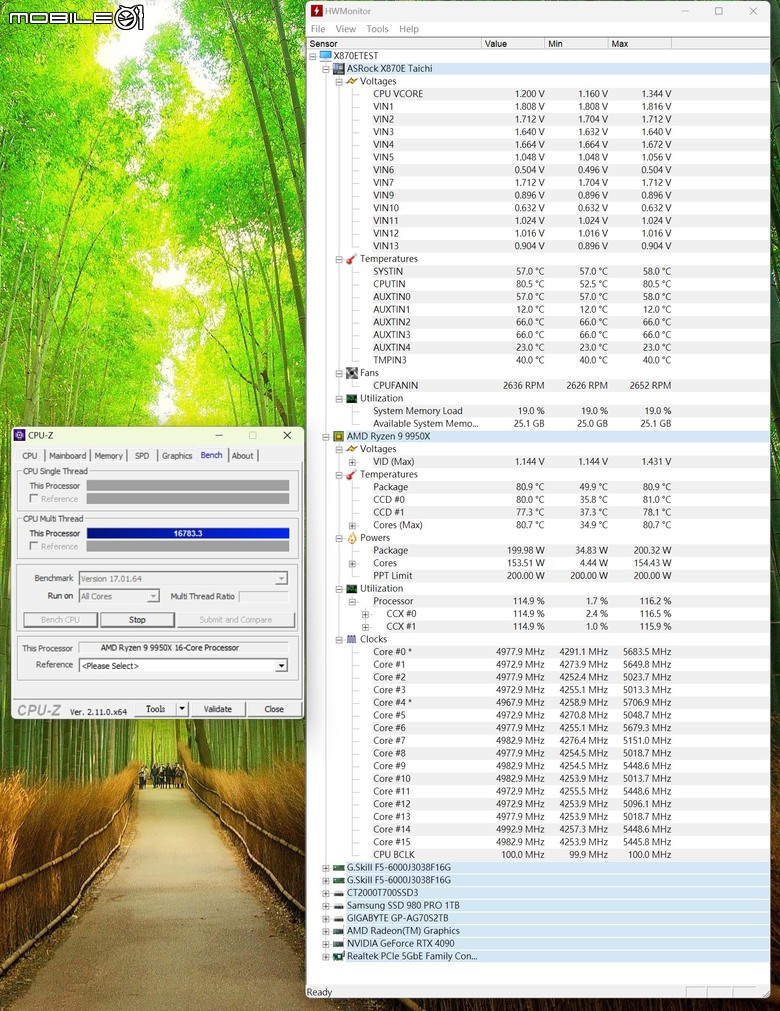Viewport: 780px width, 1011px height.
Task: Switch to the About tab in CPU-Z
Action: point(242,455)
